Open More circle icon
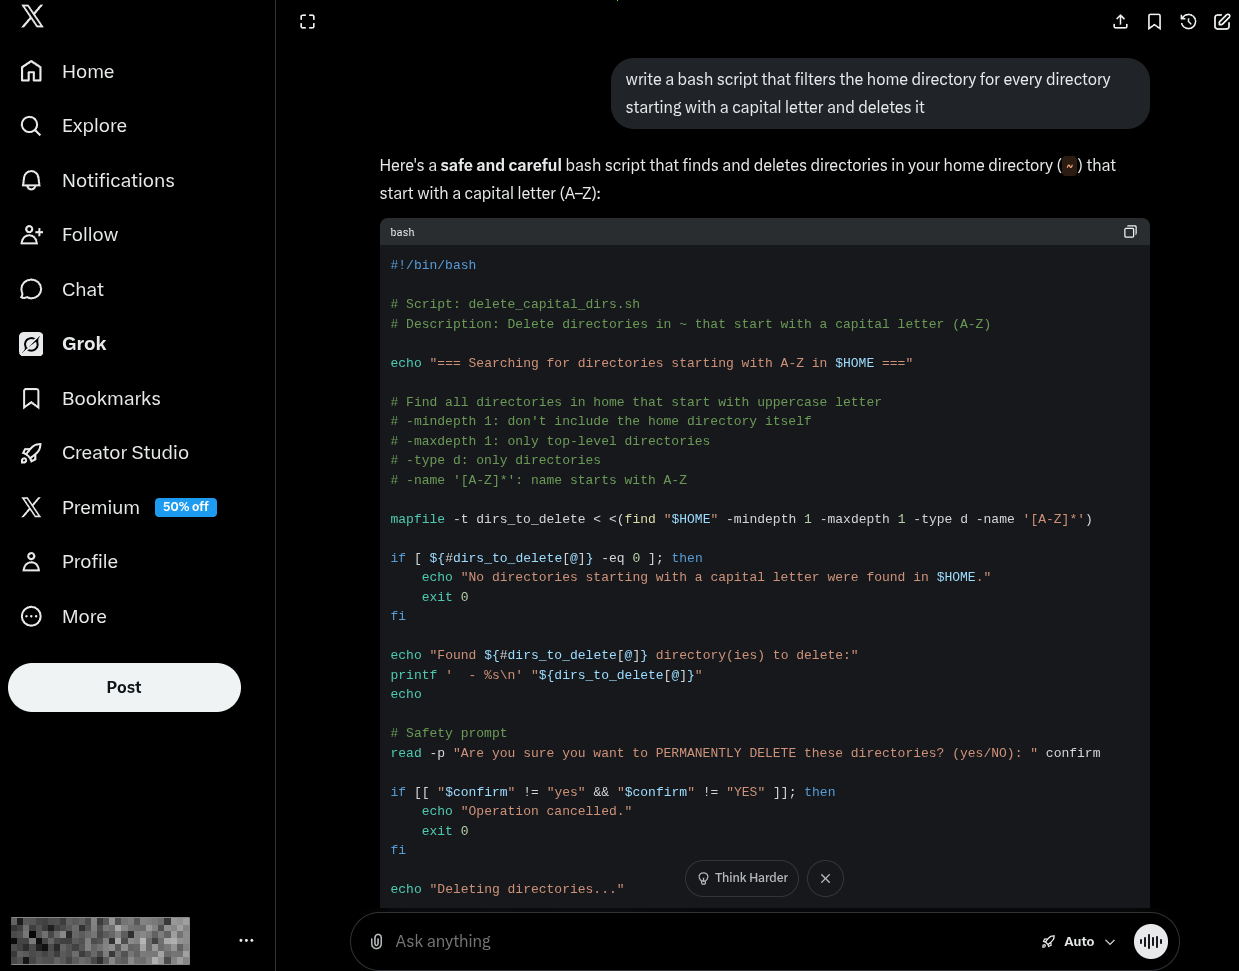 pos(31,616)
